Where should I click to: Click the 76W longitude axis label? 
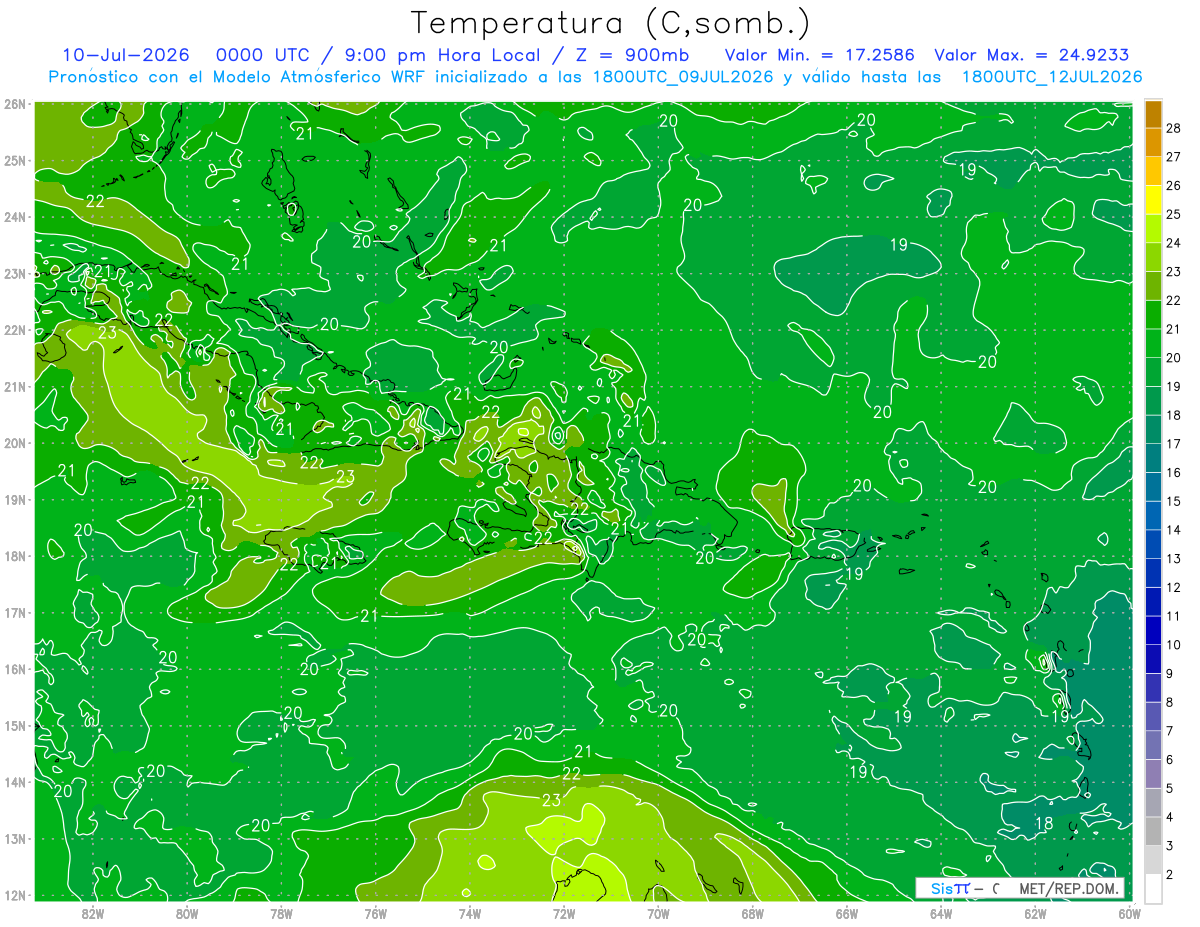click(x=375, y=913)
